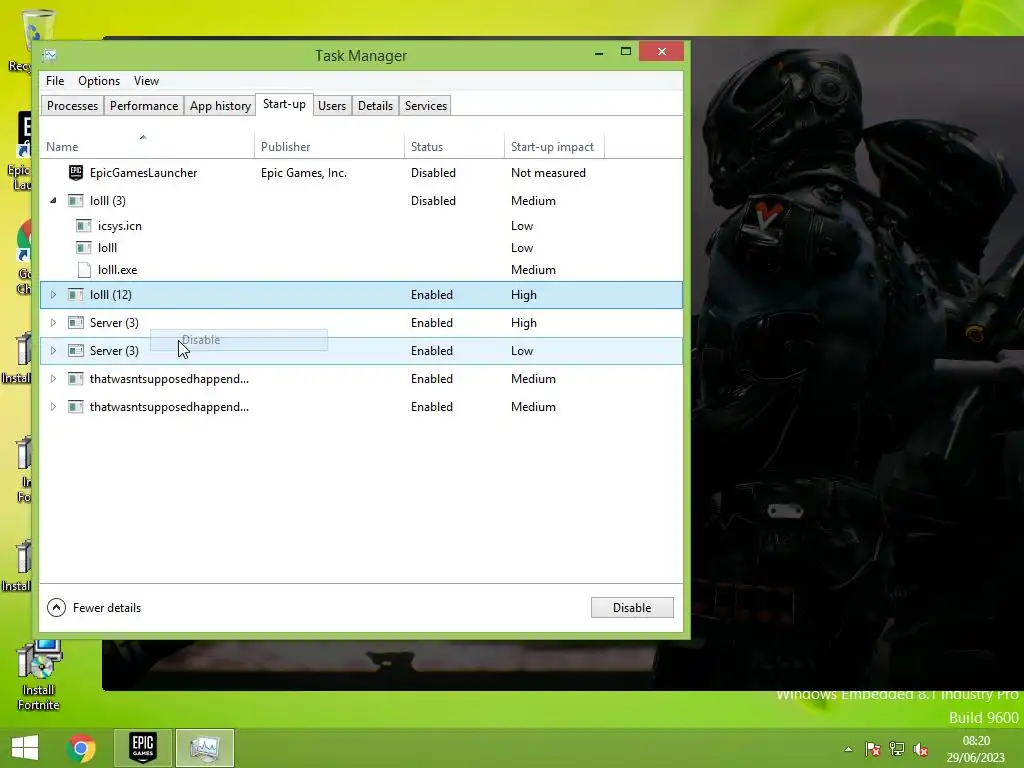Switch to the Services tab
This screenshot has height=768, width=1024.
coord(426,106)
